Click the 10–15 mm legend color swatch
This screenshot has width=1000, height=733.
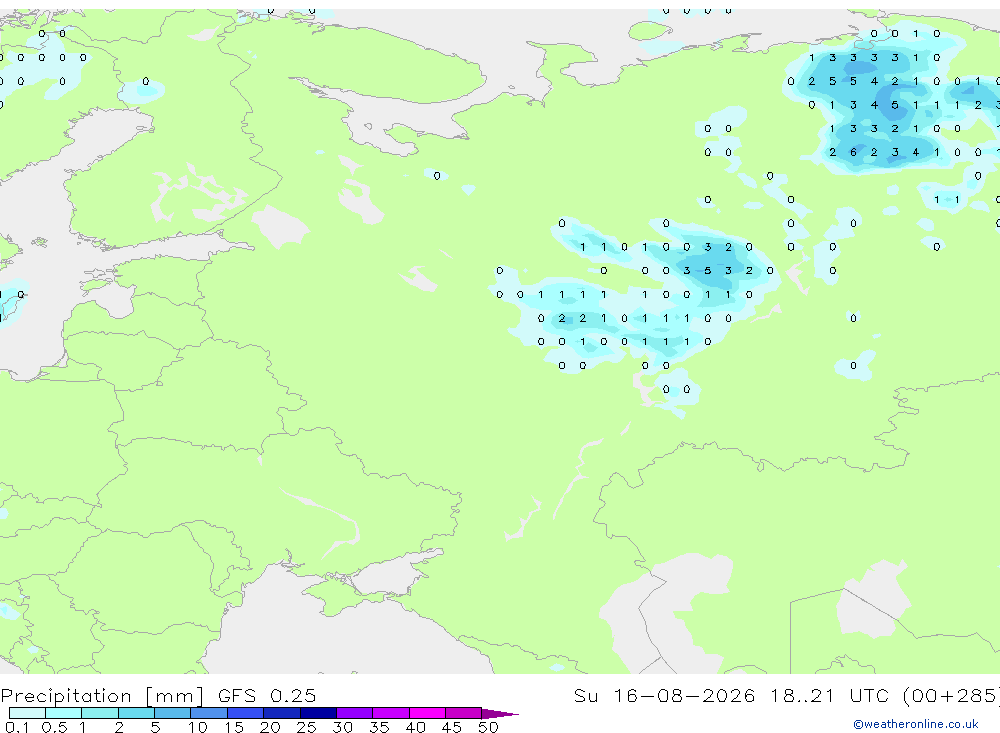(x=209, y=713)
